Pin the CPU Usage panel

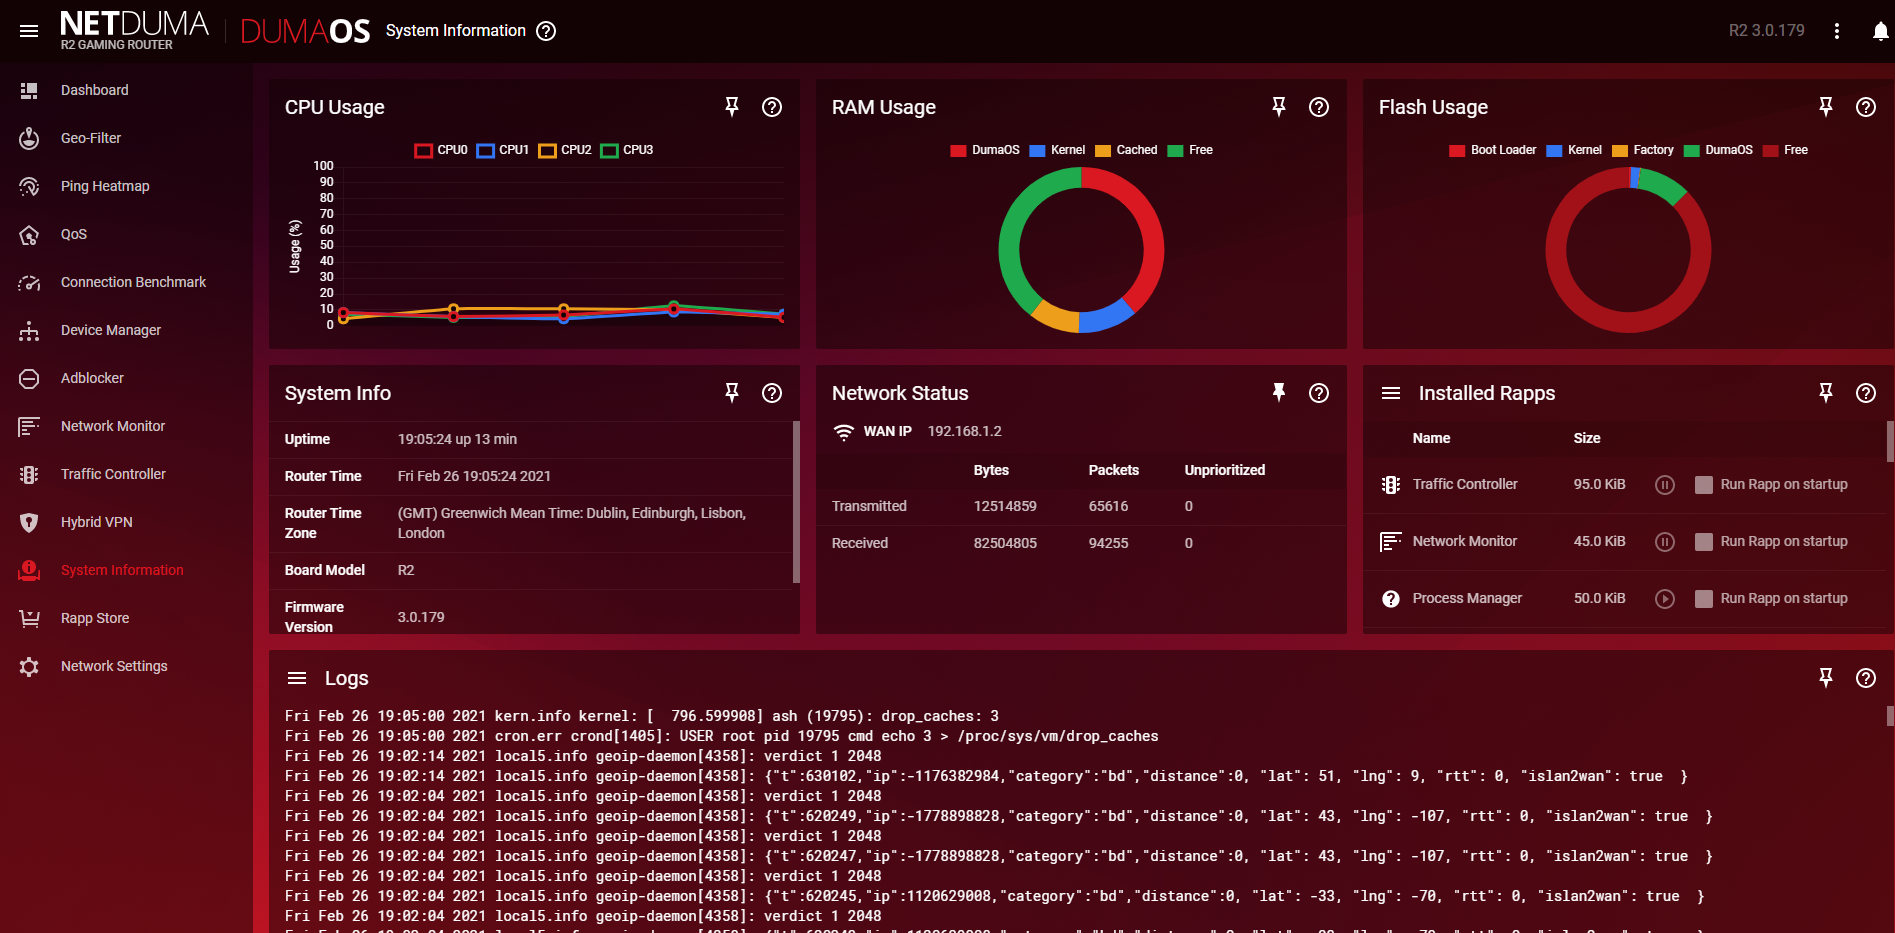(732, 107)
